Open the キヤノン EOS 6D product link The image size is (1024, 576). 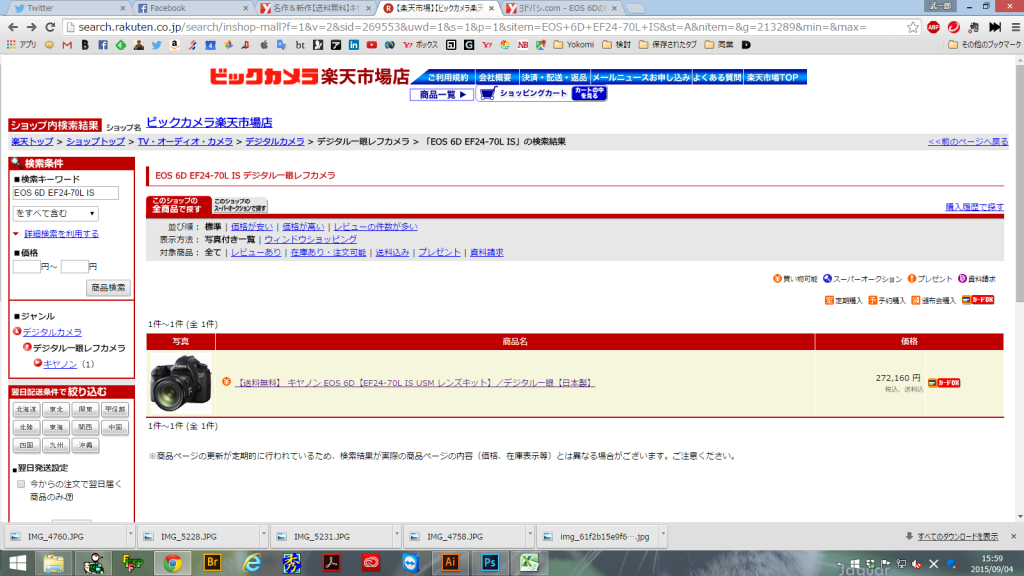click(415, 383)
